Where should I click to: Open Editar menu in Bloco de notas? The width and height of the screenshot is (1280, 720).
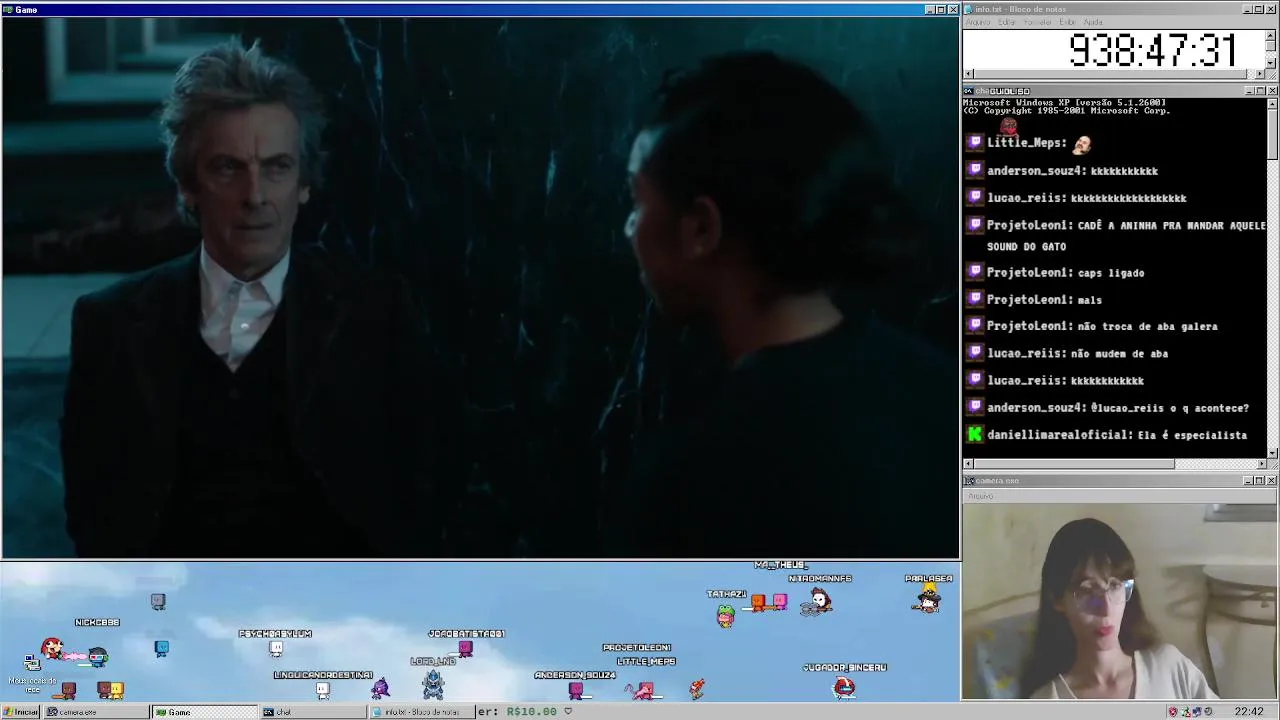pos(1006,22)
